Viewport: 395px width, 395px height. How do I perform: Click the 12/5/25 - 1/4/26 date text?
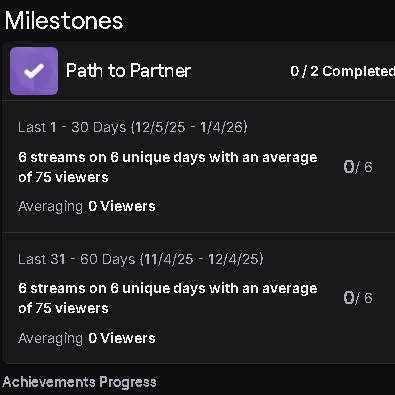coord(189,127)
